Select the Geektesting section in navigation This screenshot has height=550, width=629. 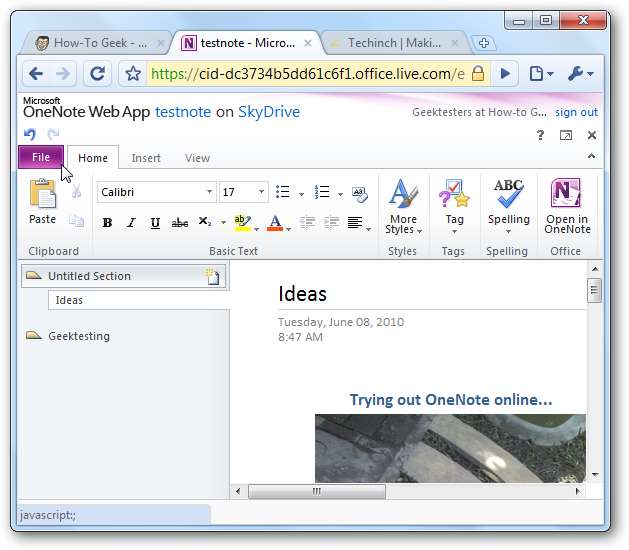(x=78, y=336)
